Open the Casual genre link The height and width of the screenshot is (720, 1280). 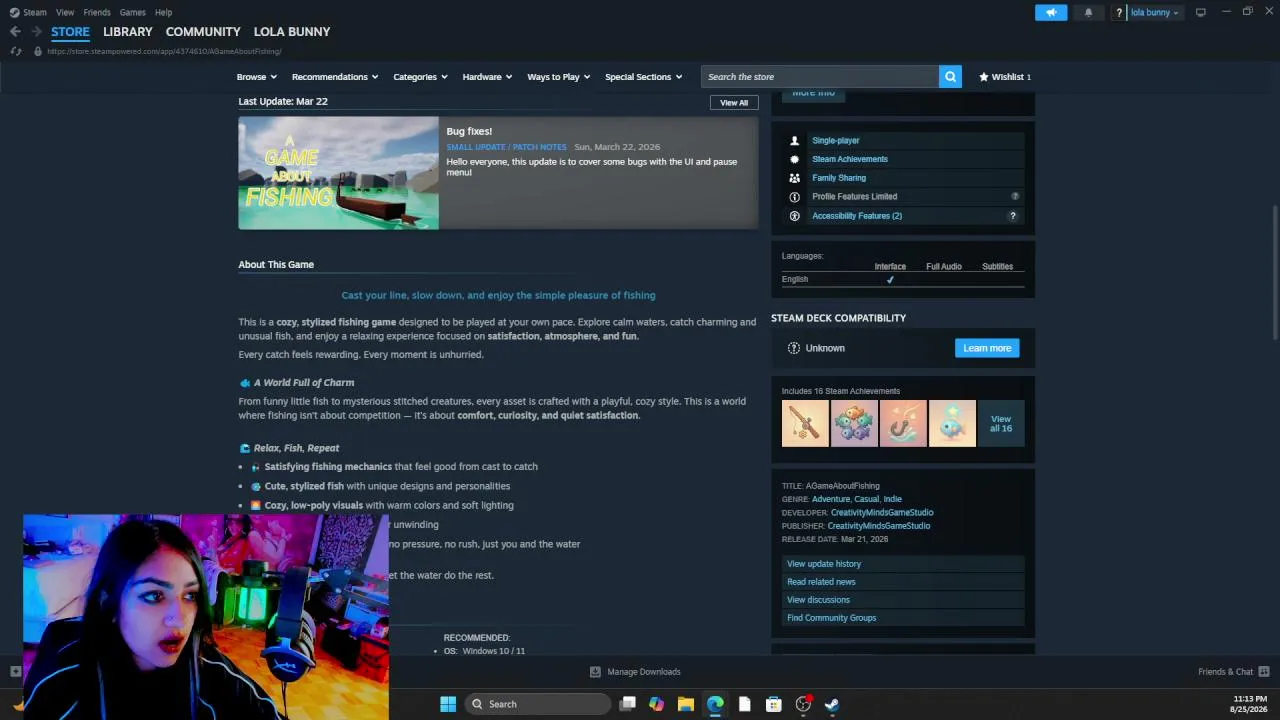866,499
